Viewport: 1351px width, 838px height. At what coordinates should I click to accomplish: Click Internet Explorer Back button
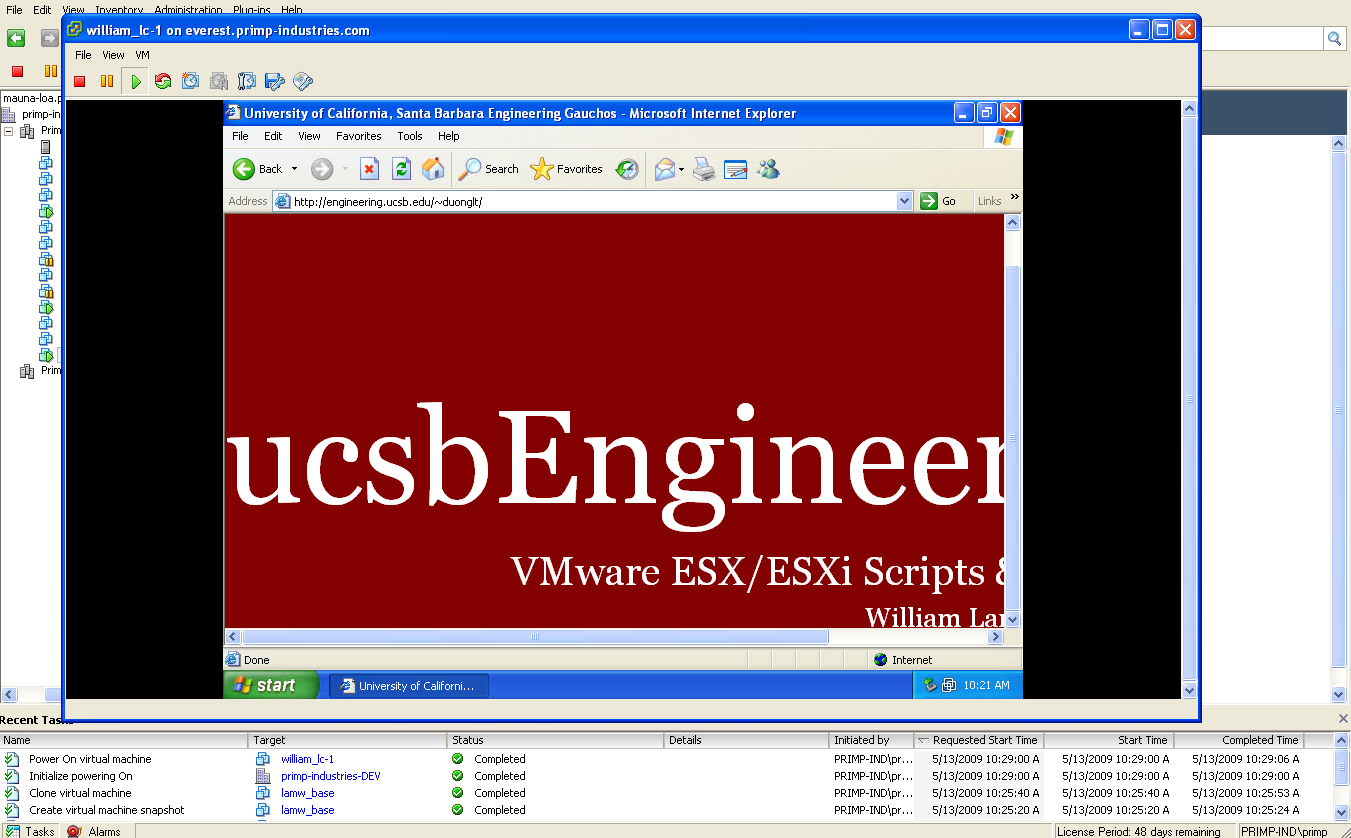pyautogui.click(x=258, y=169)
